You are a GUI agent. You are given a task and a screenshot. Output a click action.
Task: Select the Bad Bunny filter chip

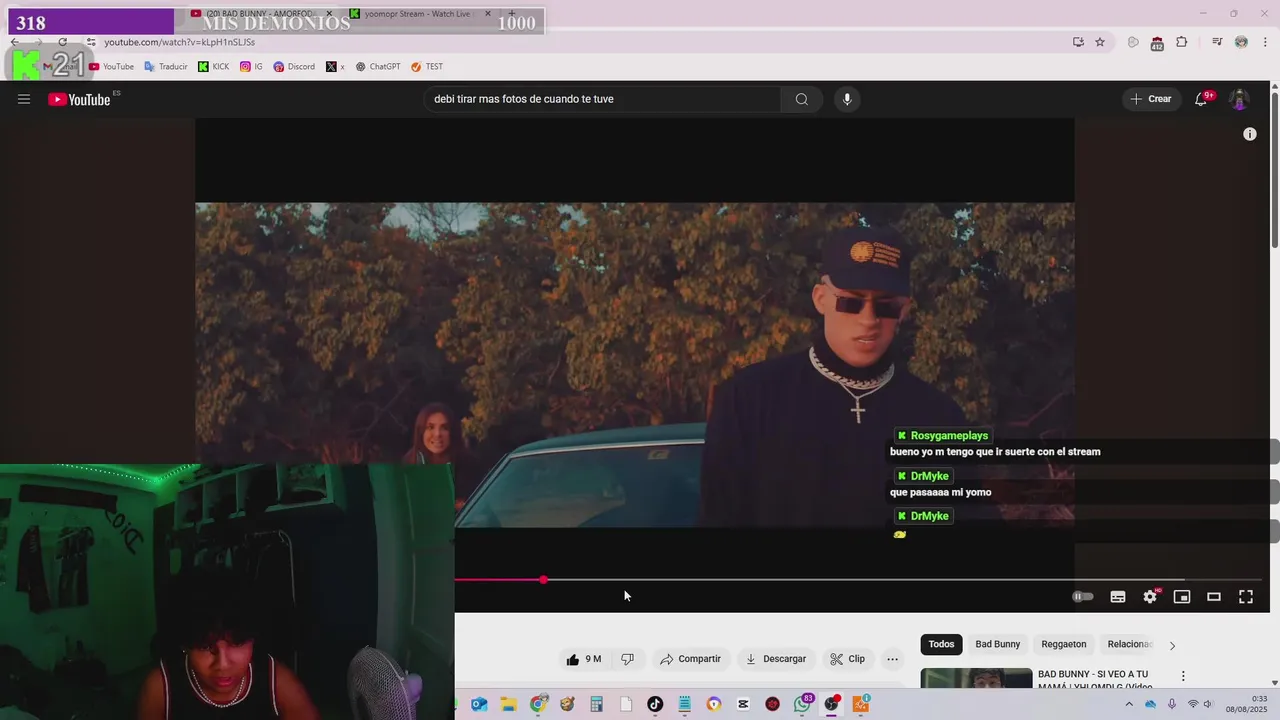pyautogui.click(x=998, y=644)
